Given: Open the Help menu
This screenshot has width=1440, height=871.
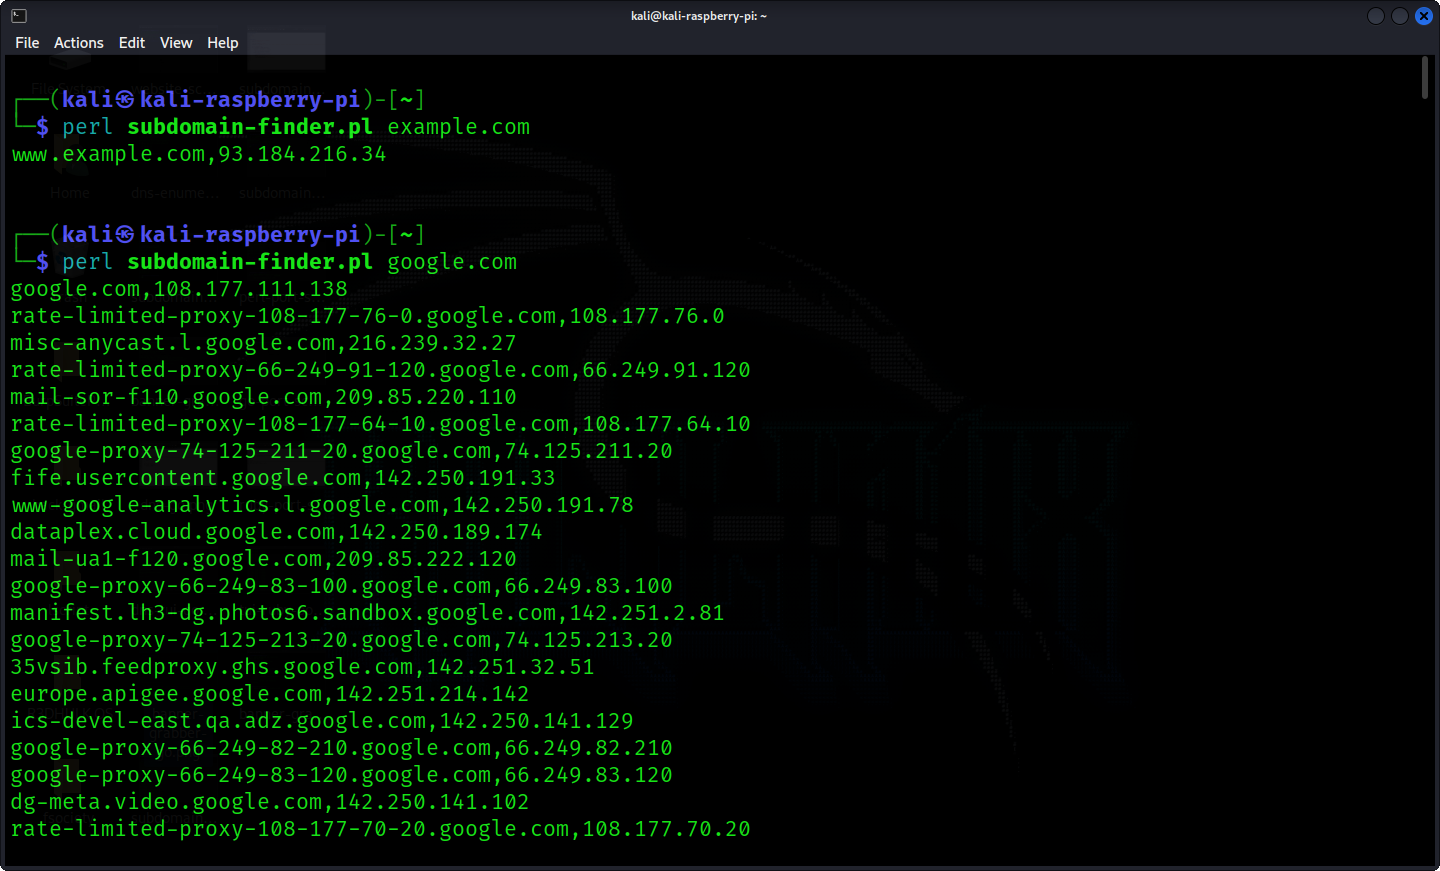Looking at the screenshot, I should 223,43.
